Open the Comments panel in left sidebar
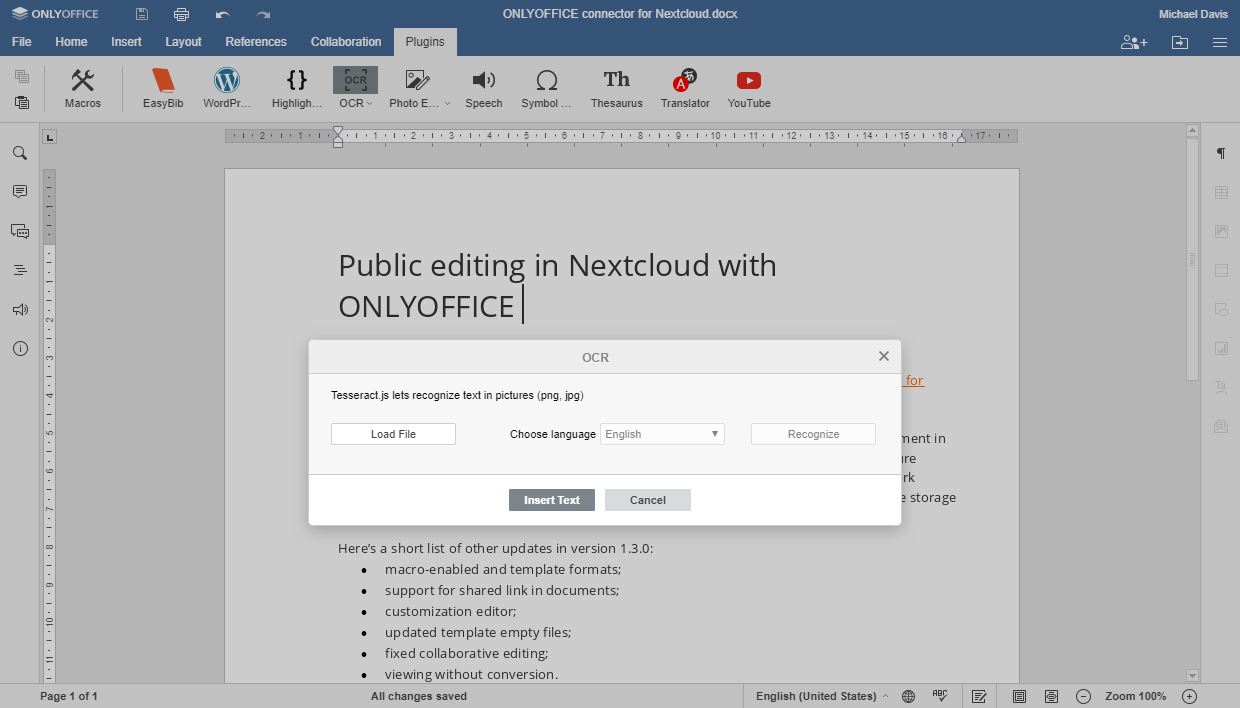 20,192
